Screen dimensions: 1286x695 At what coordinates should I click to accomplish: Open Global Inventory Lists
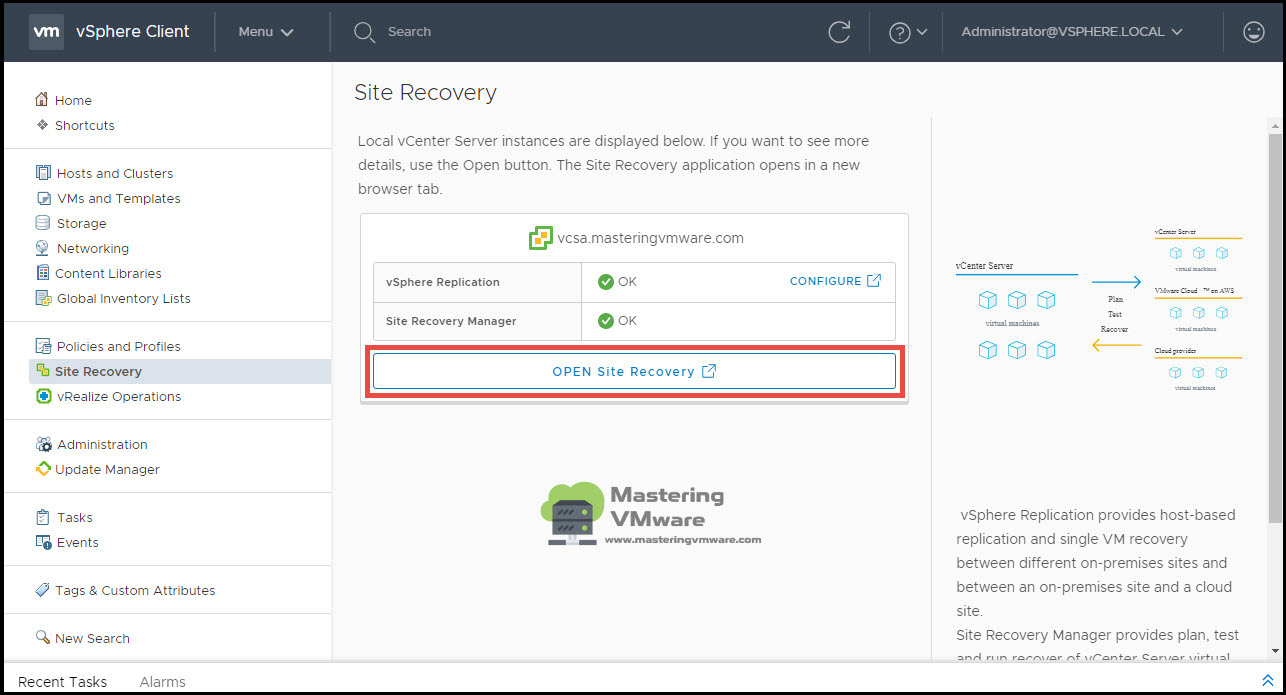coord(124,298)
